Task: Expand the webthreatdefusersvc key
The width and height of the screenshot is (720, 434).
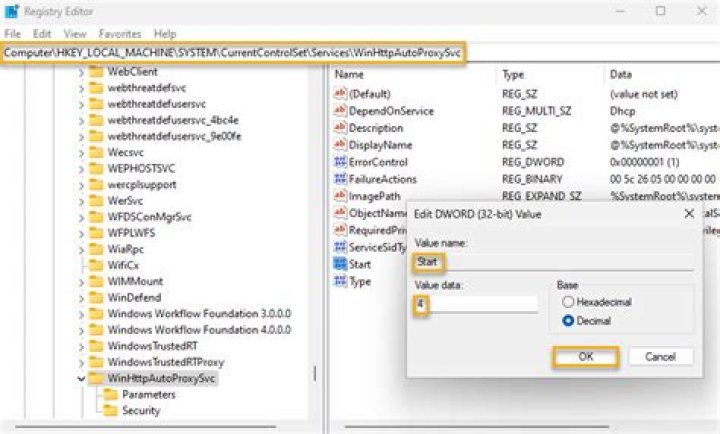Action: click(x=81, y=105)
